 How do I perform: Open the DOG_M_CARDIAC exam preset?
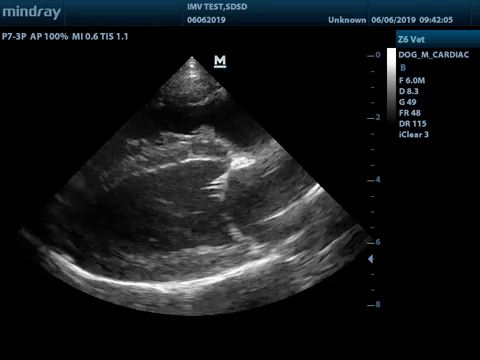434,55
